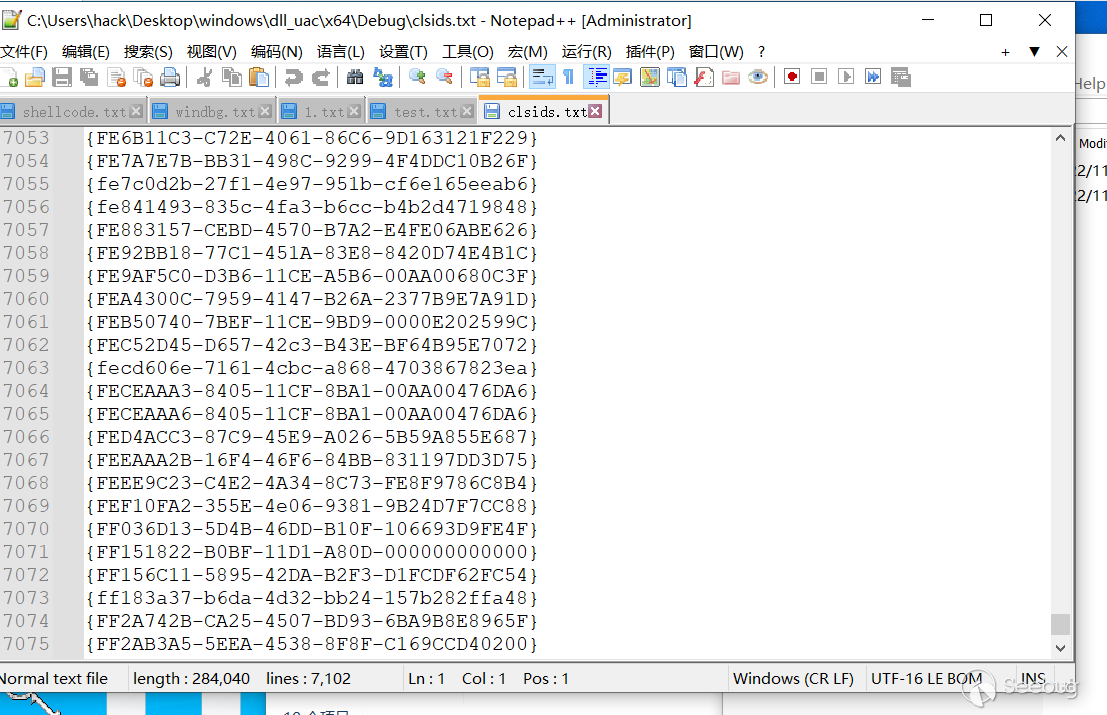1107x715 pixels.
Task: Click Windows (CR LF) line ending status
Action: click(794, 678)
